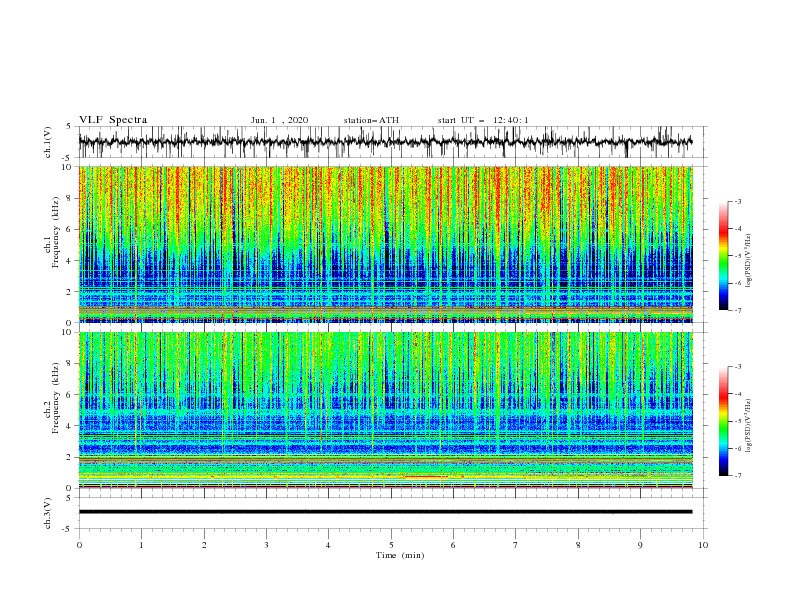Click the ch.3 flat voltage trace
Screen dimensions: 792x612
(385, 512)
